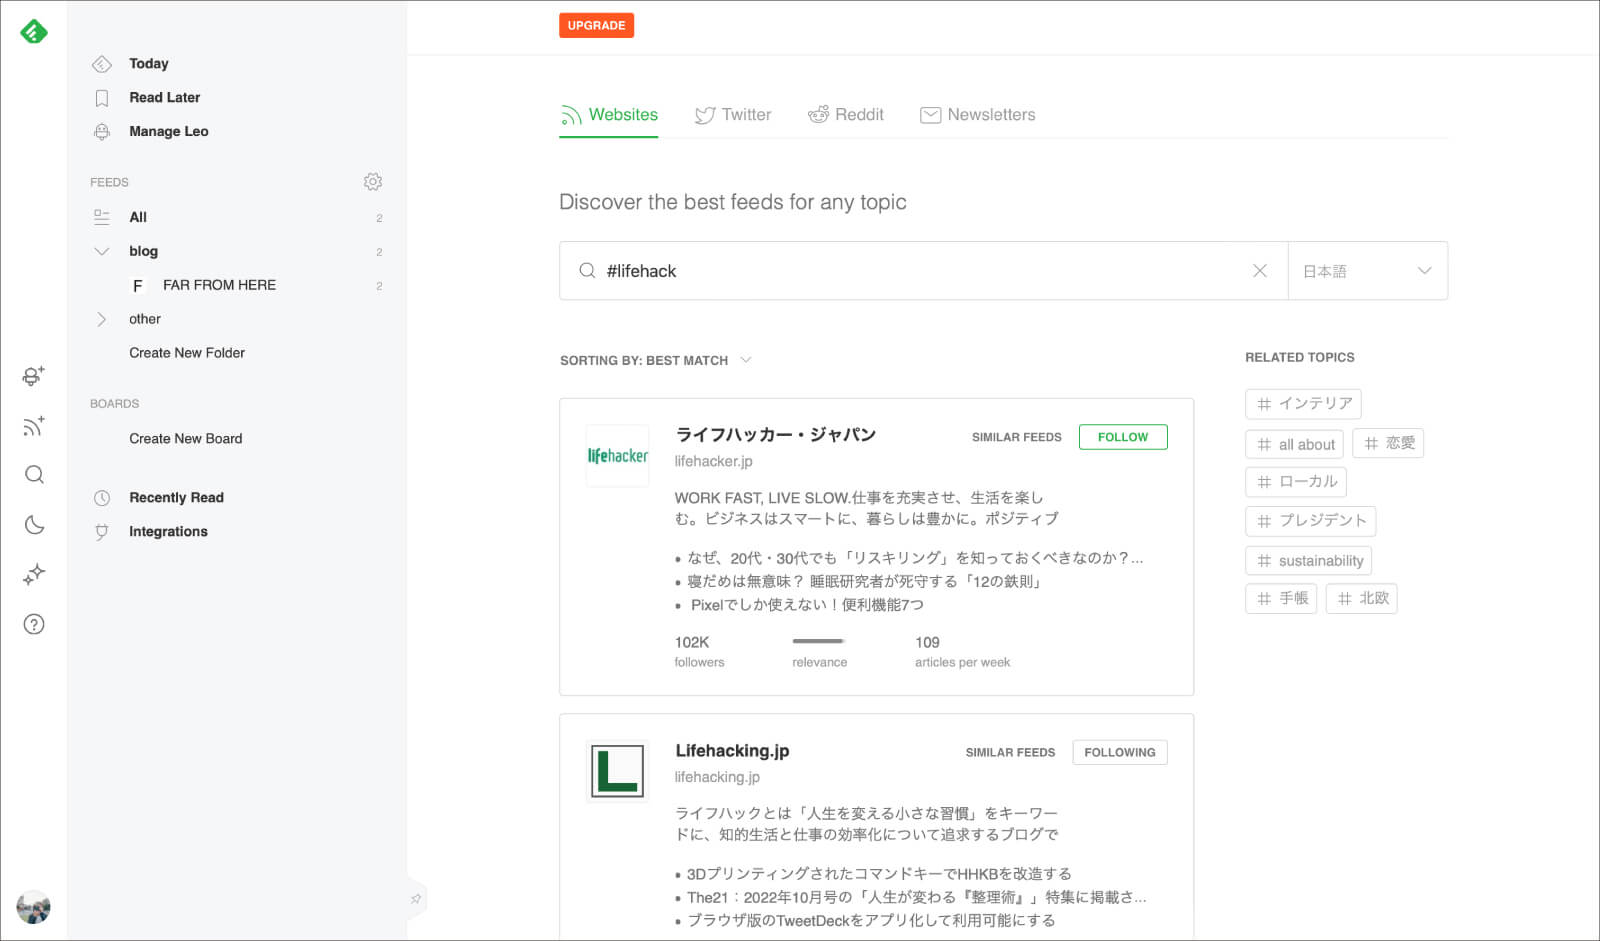Click Lifehacking.jp logo thumbnail
Viewport: 1600px width, 941px height.
tap(617, 772)
